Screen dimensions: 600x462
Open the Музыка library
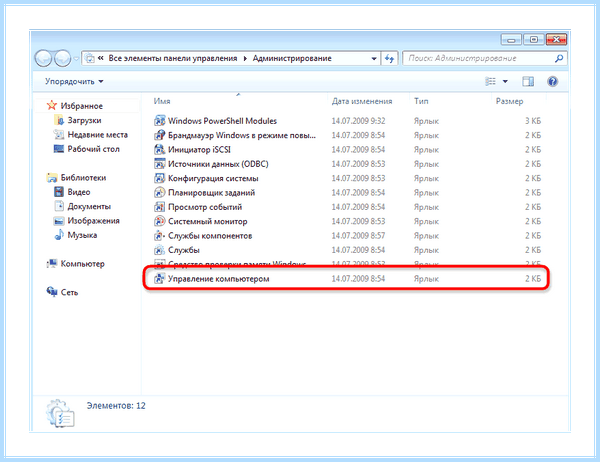(x=82, y=235)
